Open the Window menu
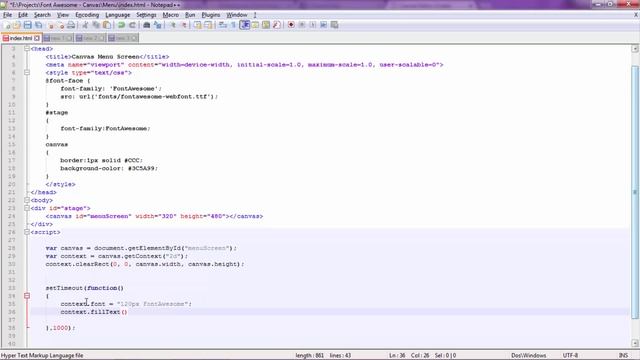Image resolution: width=640 pixels, height=360 pixels. point(237,15)
